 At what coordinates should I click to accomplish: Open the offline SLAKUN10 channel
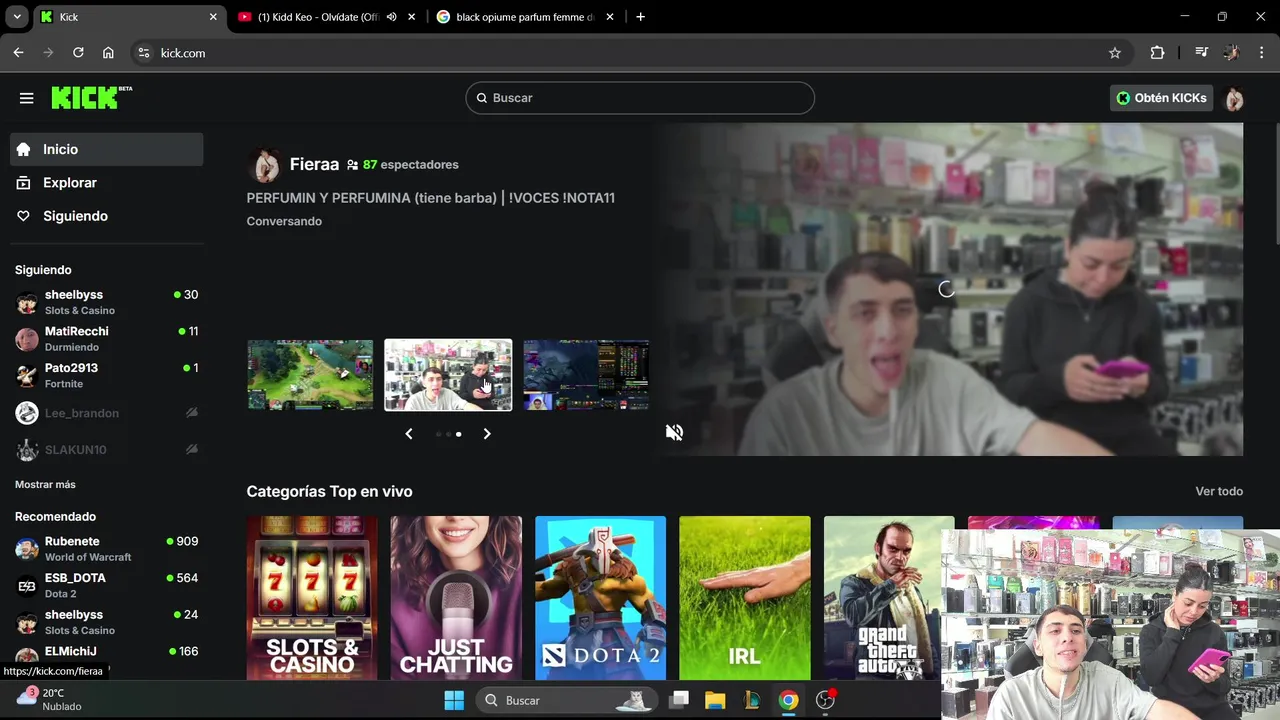point(107,450)
